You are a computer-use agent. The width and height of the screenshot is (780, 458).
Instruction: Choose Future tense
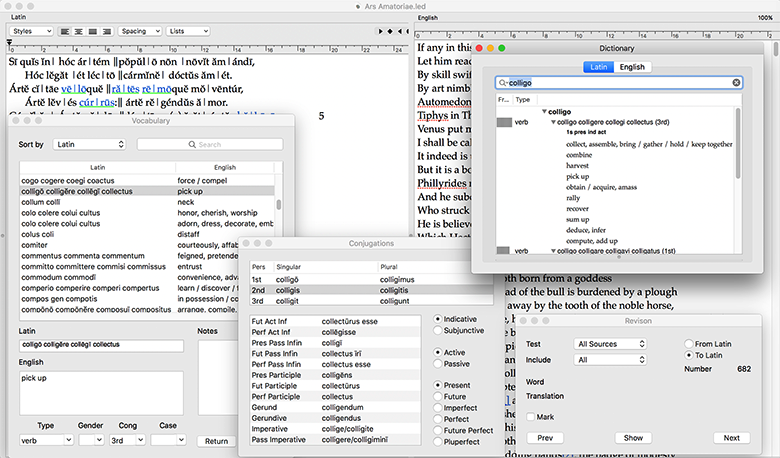coord(438,396)
